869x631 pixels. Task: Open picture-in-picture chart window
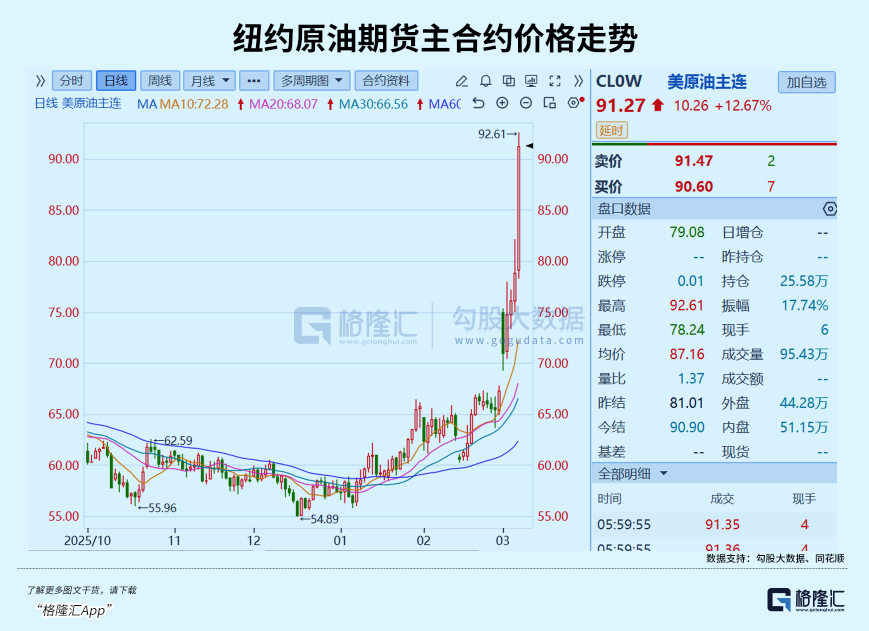(x=550, y=104)
